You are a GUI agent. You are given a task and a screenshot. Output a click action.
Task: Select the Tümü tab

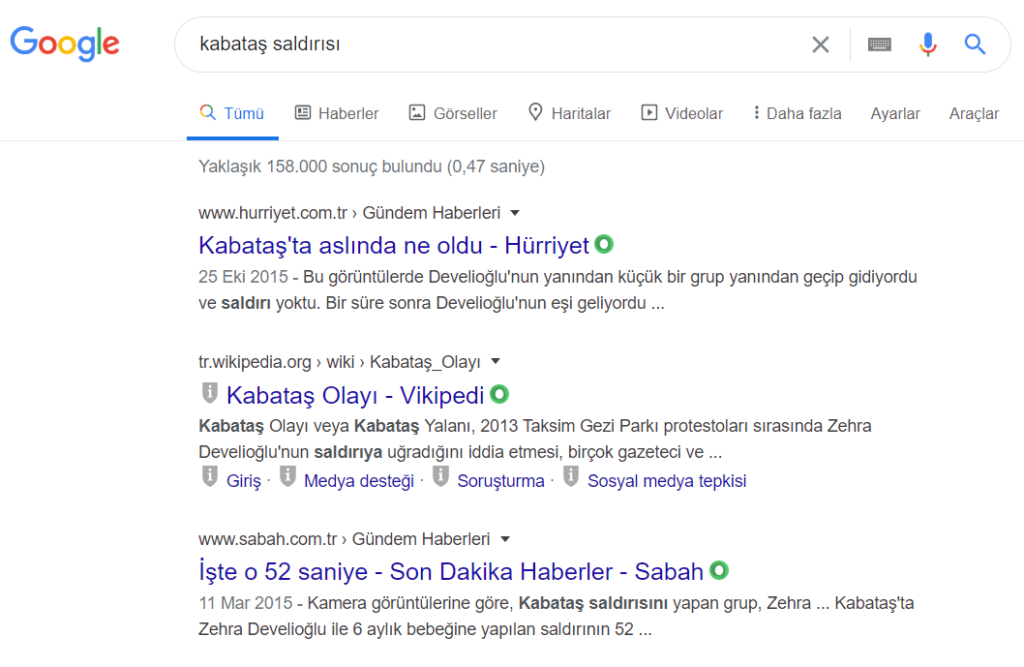coord(232,113)
